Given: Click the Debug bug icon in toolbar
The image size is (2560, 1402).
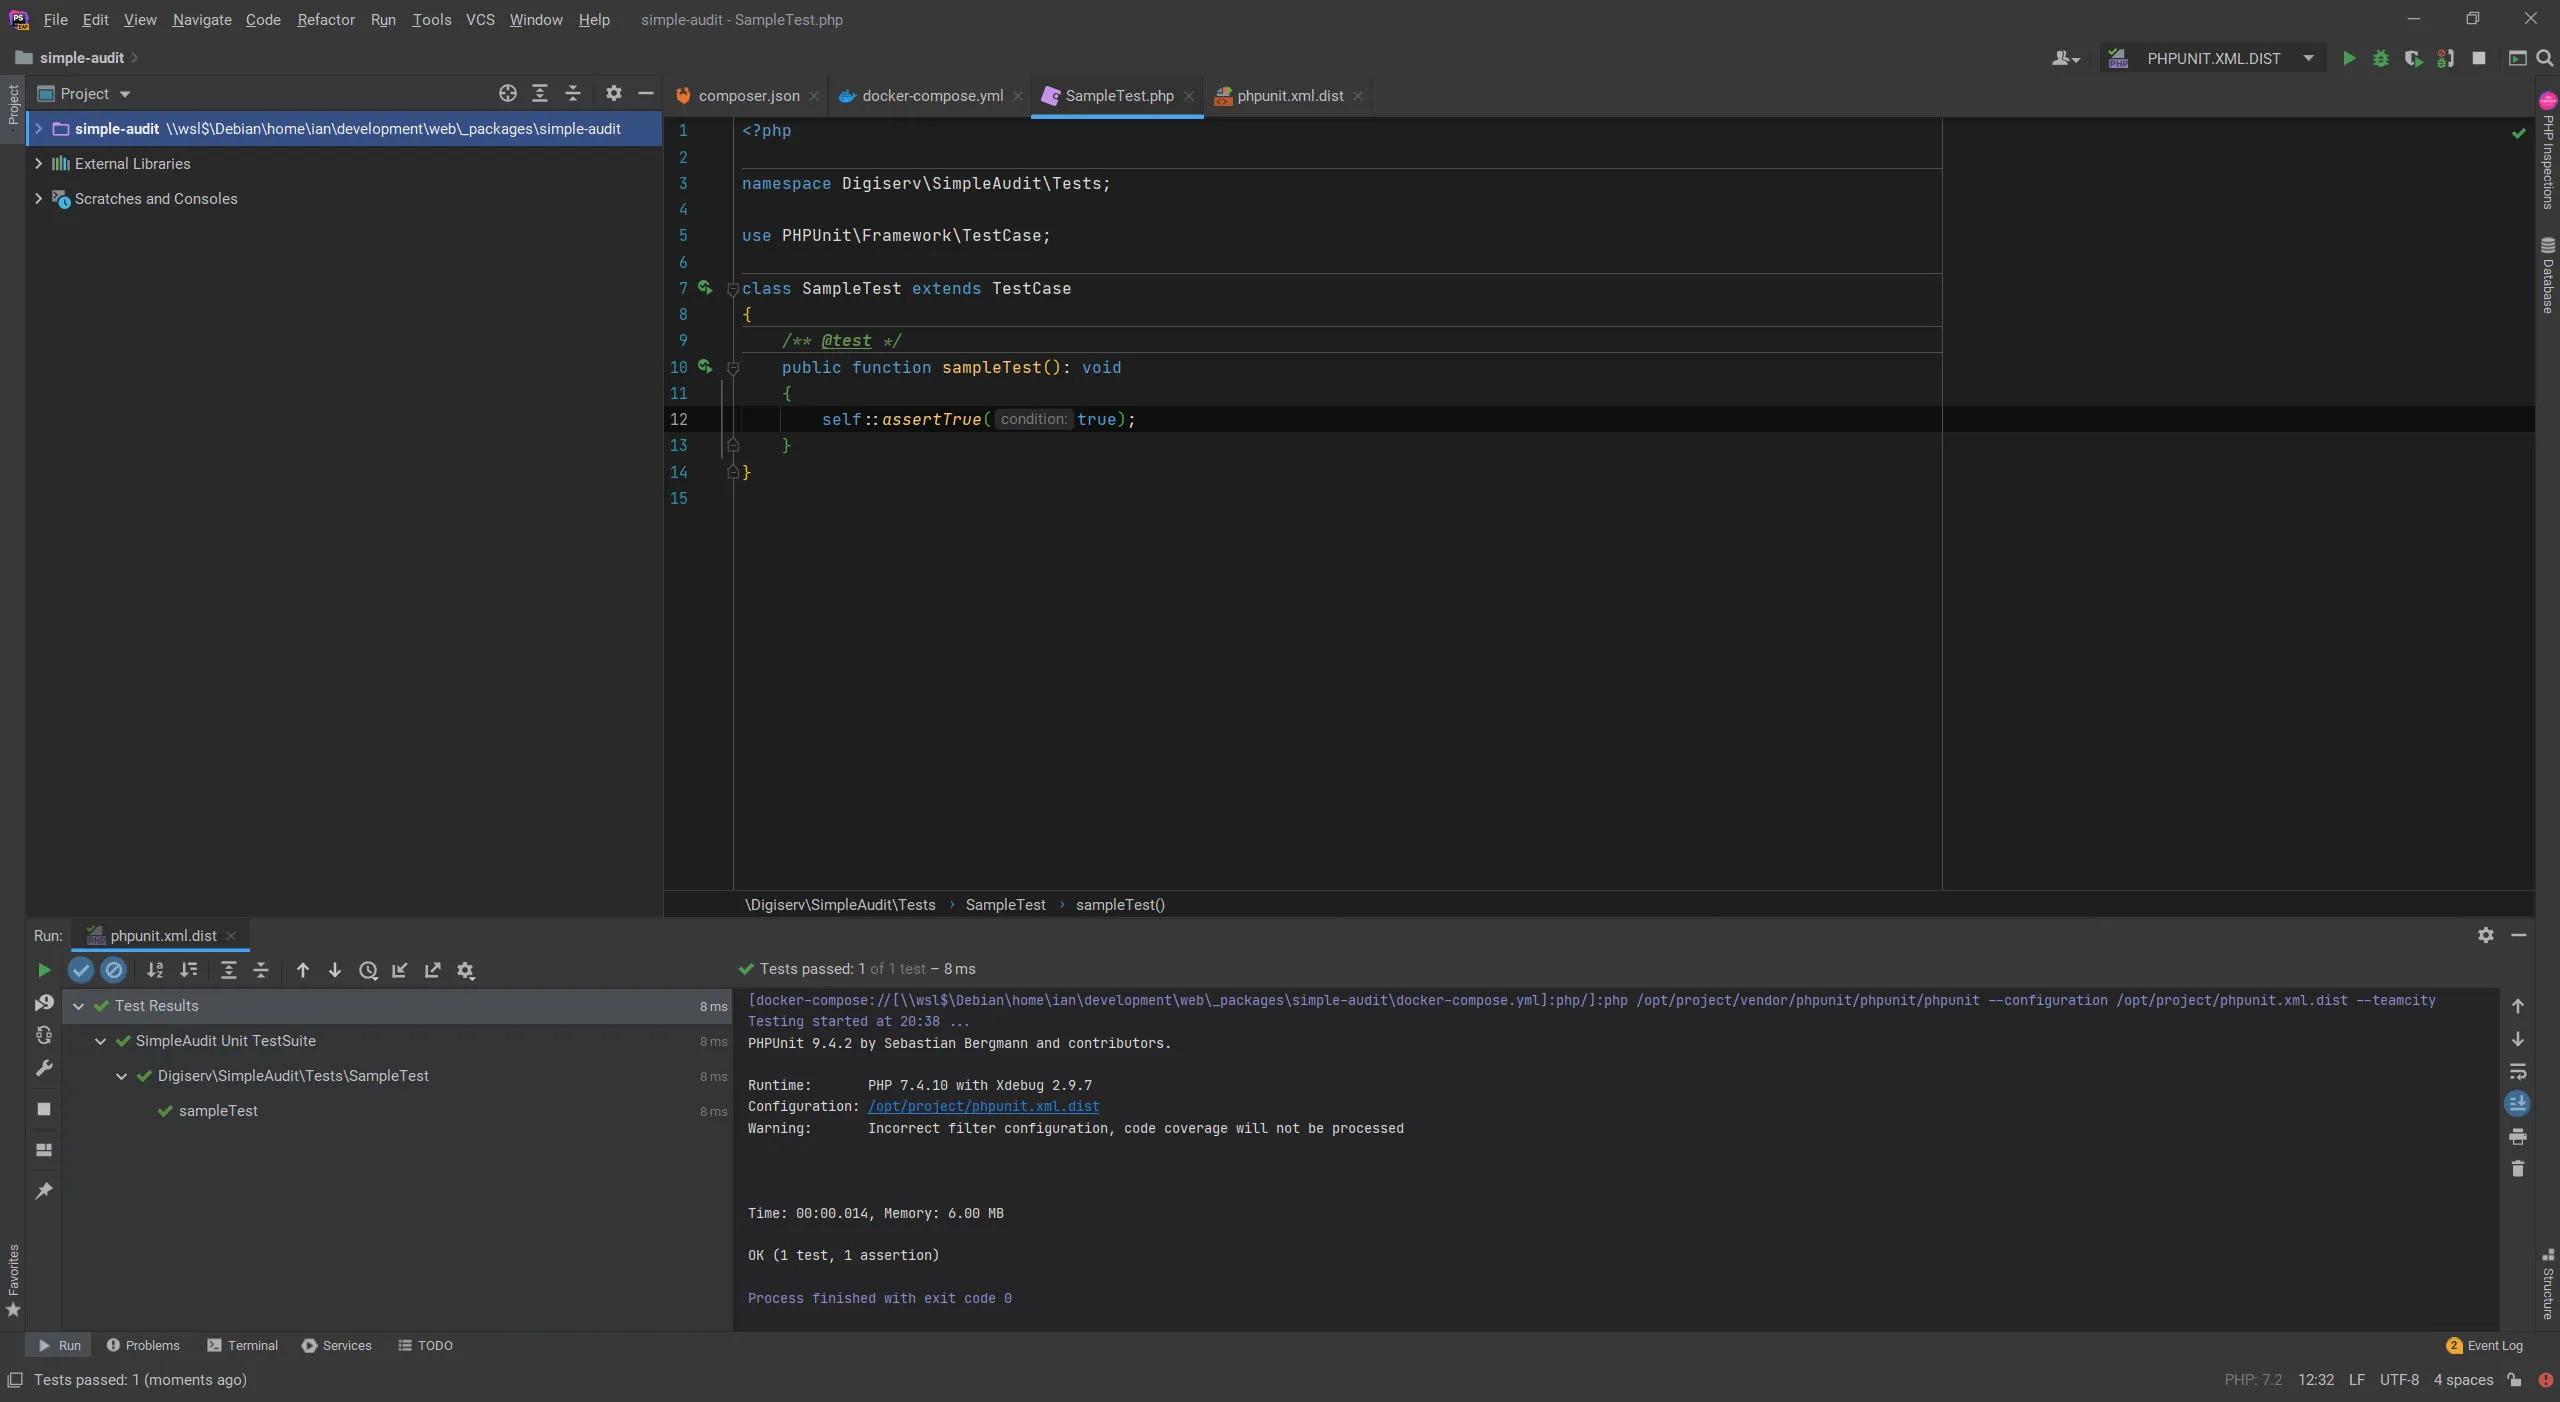Looking at the screenshot, I should (2381, 59).
